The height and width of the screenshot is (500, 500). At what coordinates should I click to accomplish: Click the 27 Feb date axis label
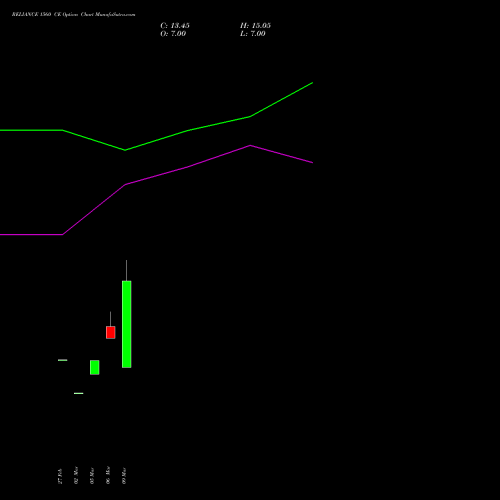pyautogui.click(x=60, y=476)
